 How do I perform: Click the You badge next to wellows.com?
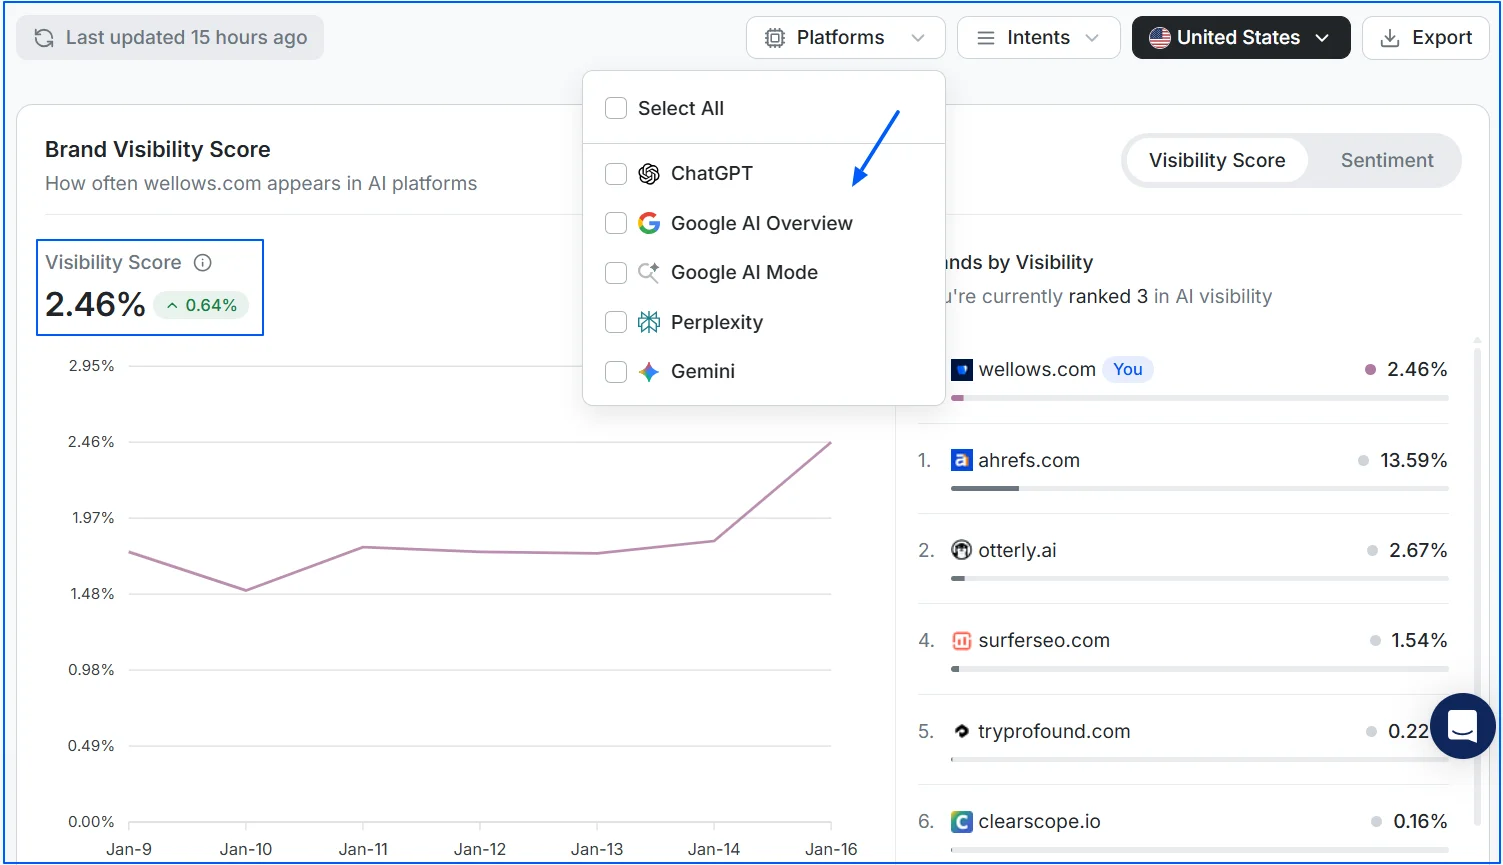(1128, 369)
